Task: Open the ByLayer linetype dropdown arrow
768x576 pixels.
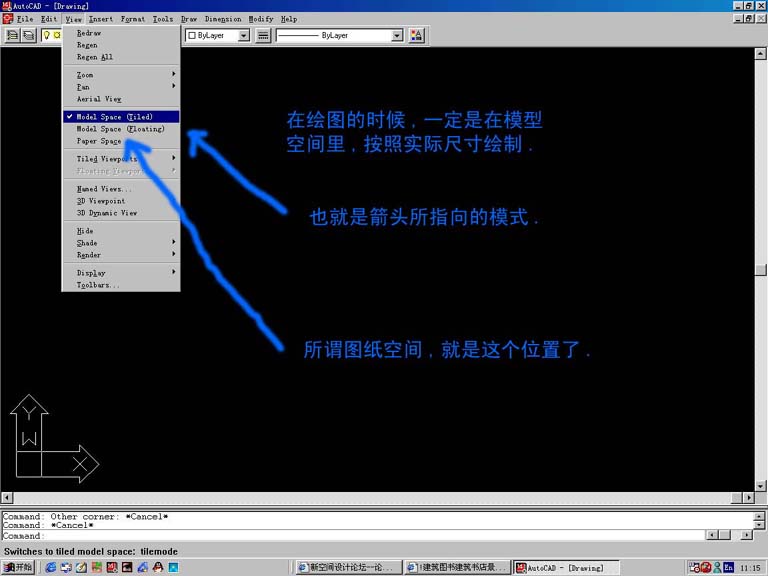Action: pyautogui.click(x=397, y=35)
